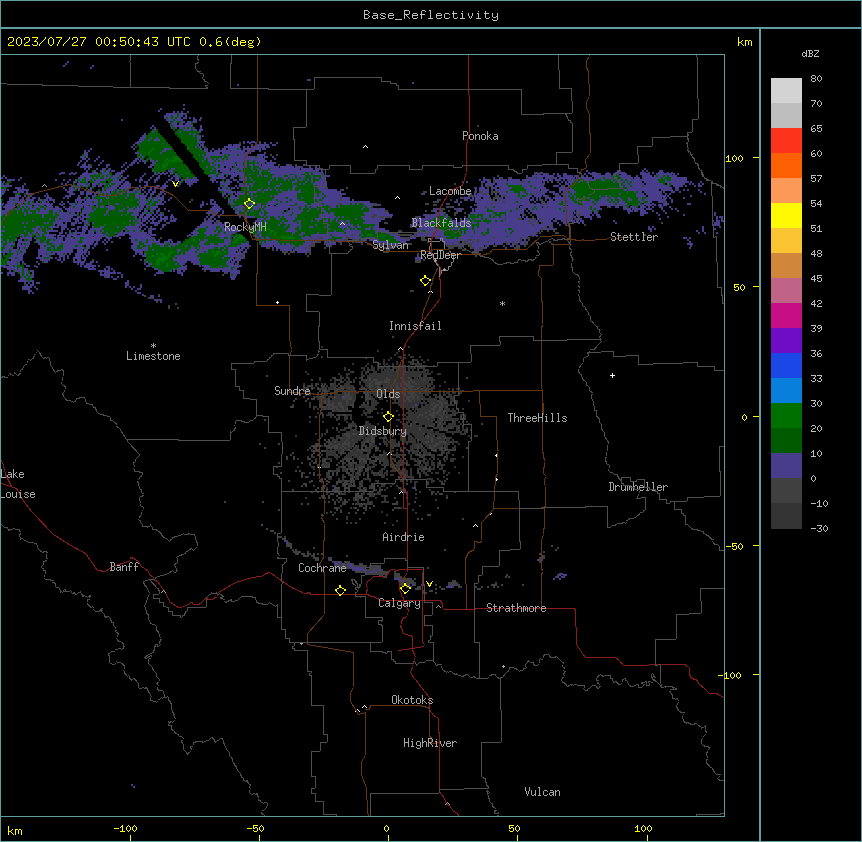
Task: Click the magenta swatch in the legend
Action: pyautogui.click(x=786, y=315)
